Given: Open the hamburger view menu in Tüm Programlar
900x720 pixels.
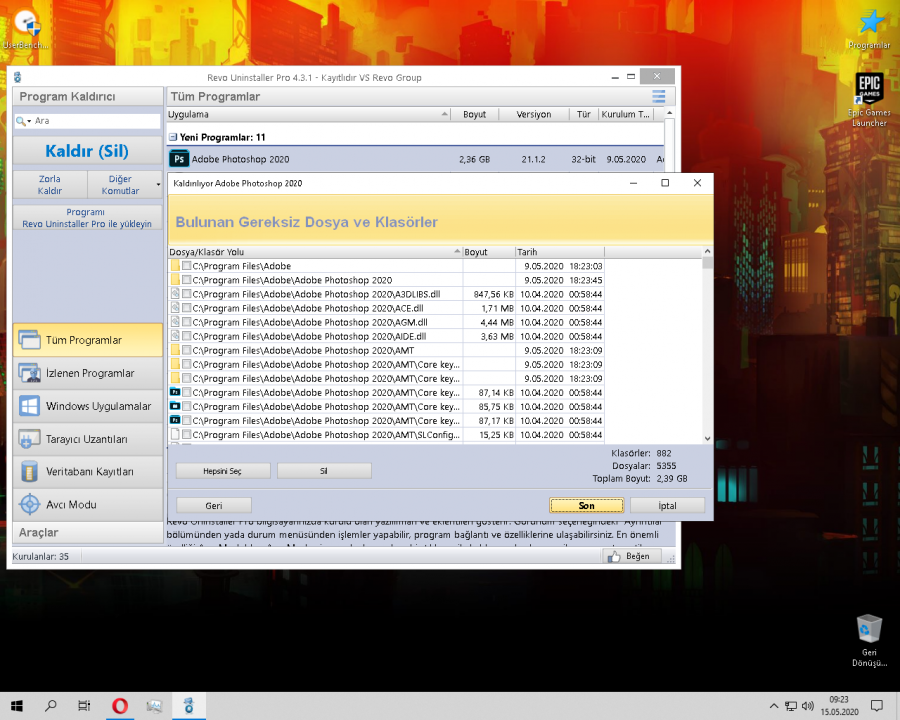Looking at the screenshot, I should [x=658, y=97].
